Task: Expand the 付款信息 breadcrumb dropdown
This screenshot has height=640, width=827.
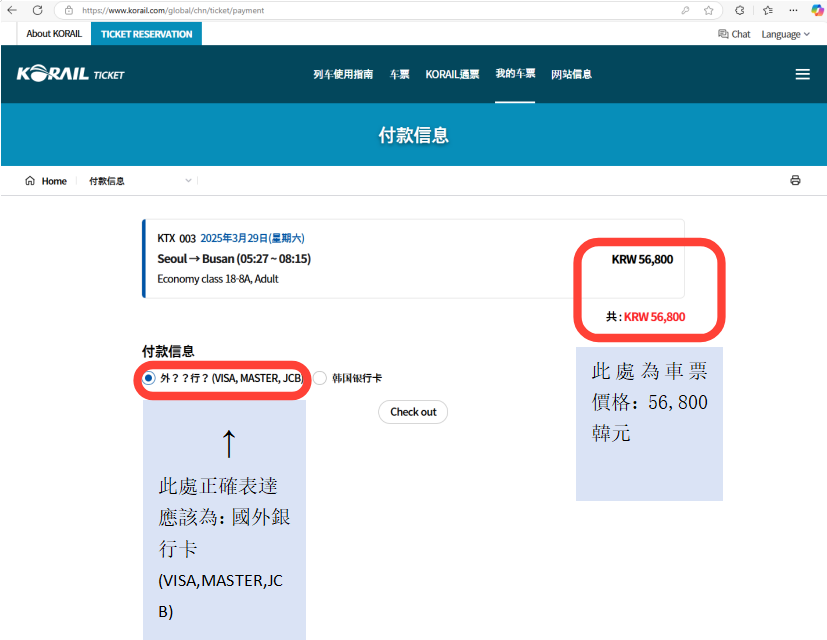Action: click(x=187, y=181)
